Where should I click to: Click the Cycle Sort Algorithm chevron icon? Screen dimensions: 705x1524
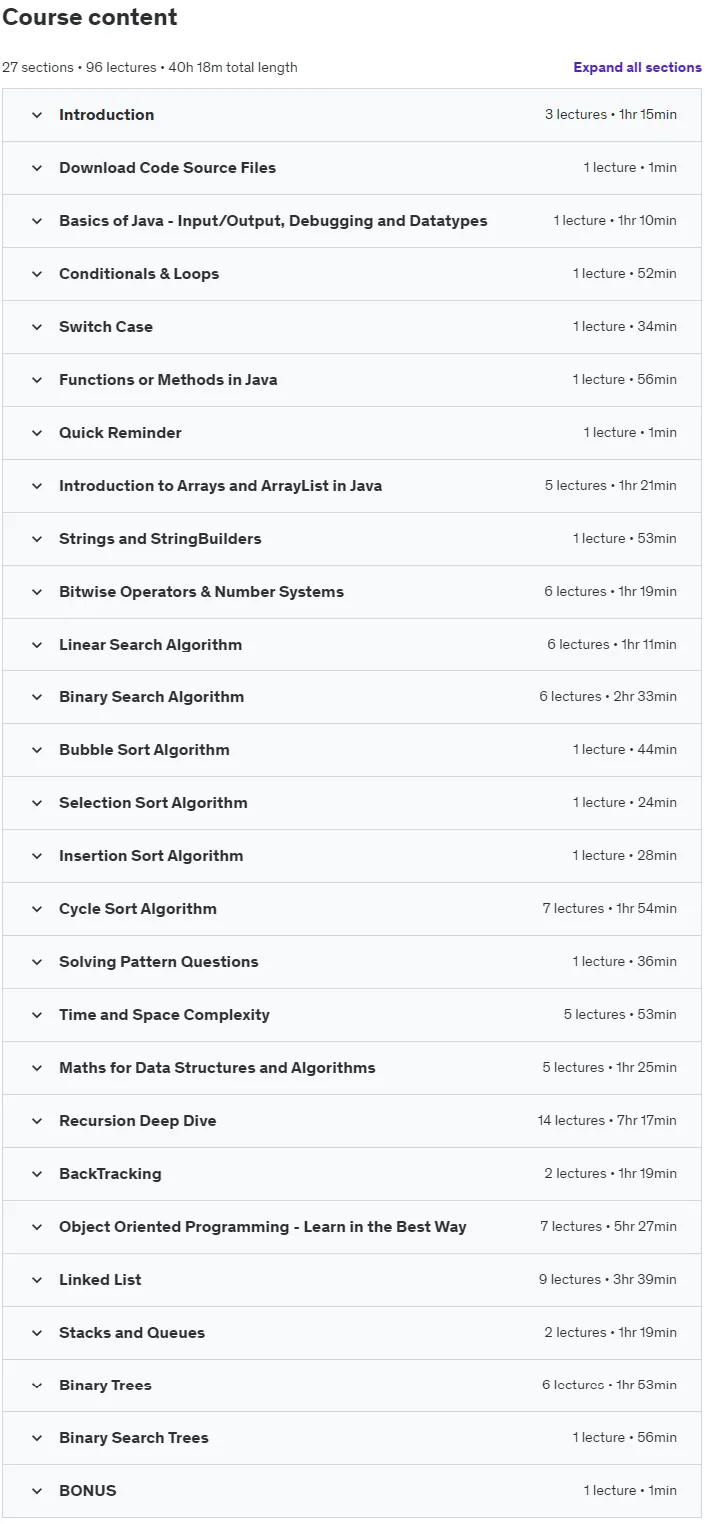tap(37, 909)
